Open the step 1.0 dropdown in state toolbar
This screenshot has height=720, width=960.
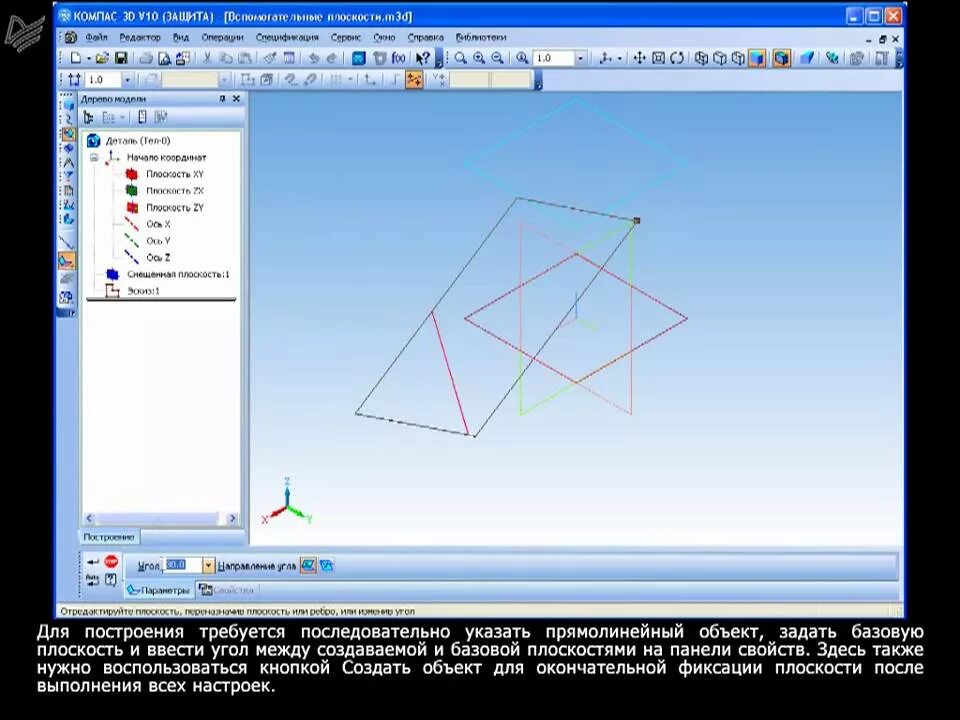pyautogui.click(x=127, y=80)
